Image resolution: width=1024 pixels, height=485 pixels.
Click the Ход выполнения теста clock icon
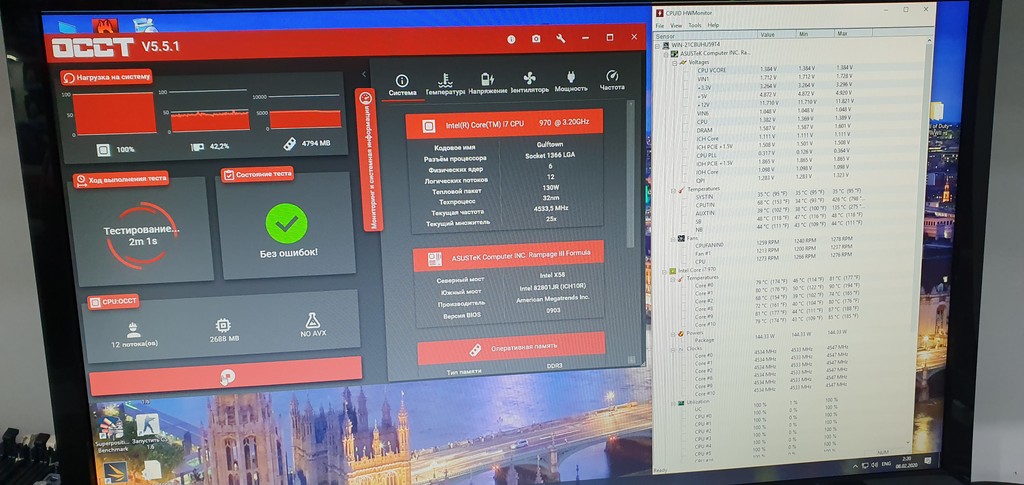coord(81,180)
